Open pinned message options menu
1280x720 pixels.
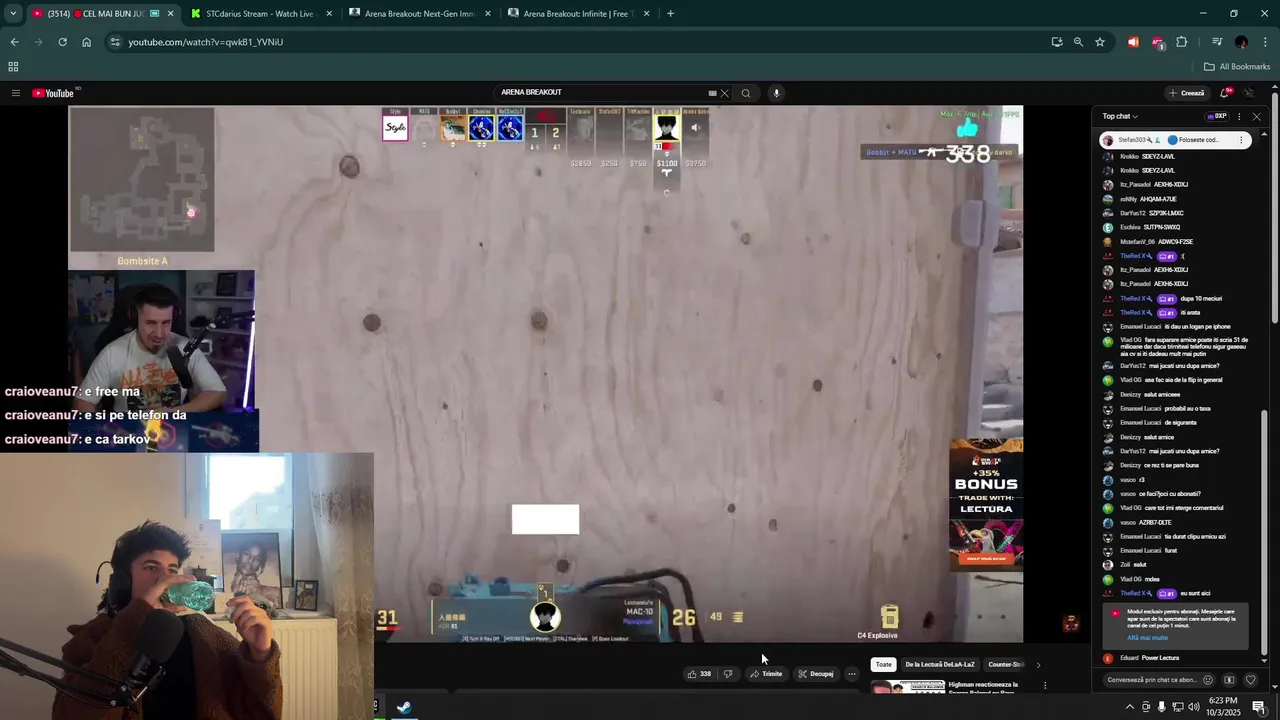[x=1241, y=140]
